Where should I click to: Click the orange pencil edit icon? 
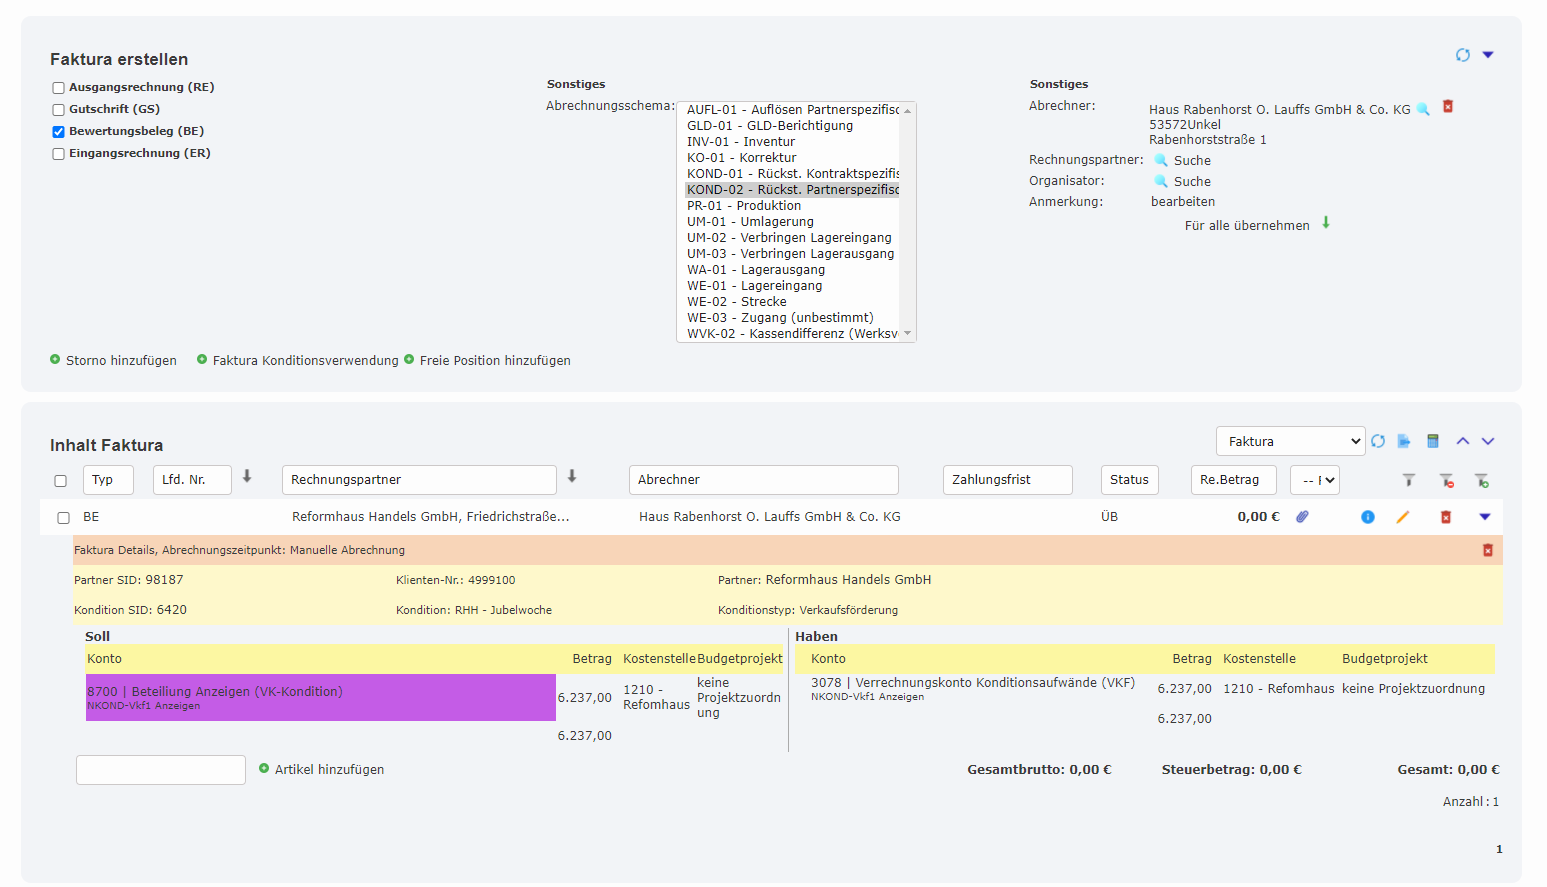(1403, 517)
